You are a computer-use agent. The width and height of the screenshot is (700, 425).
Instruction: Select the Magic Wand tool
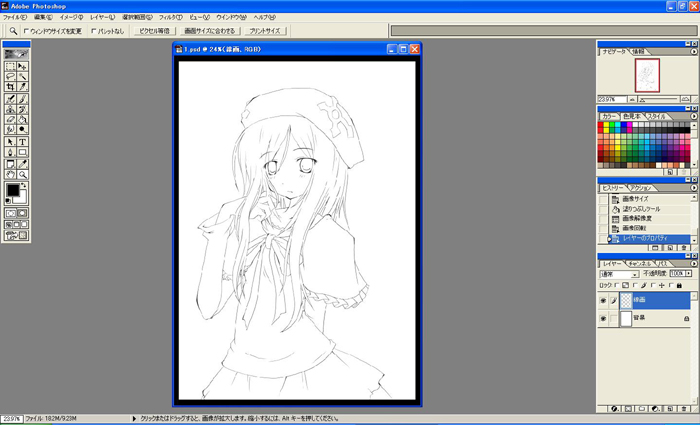(x=22, y=76)
